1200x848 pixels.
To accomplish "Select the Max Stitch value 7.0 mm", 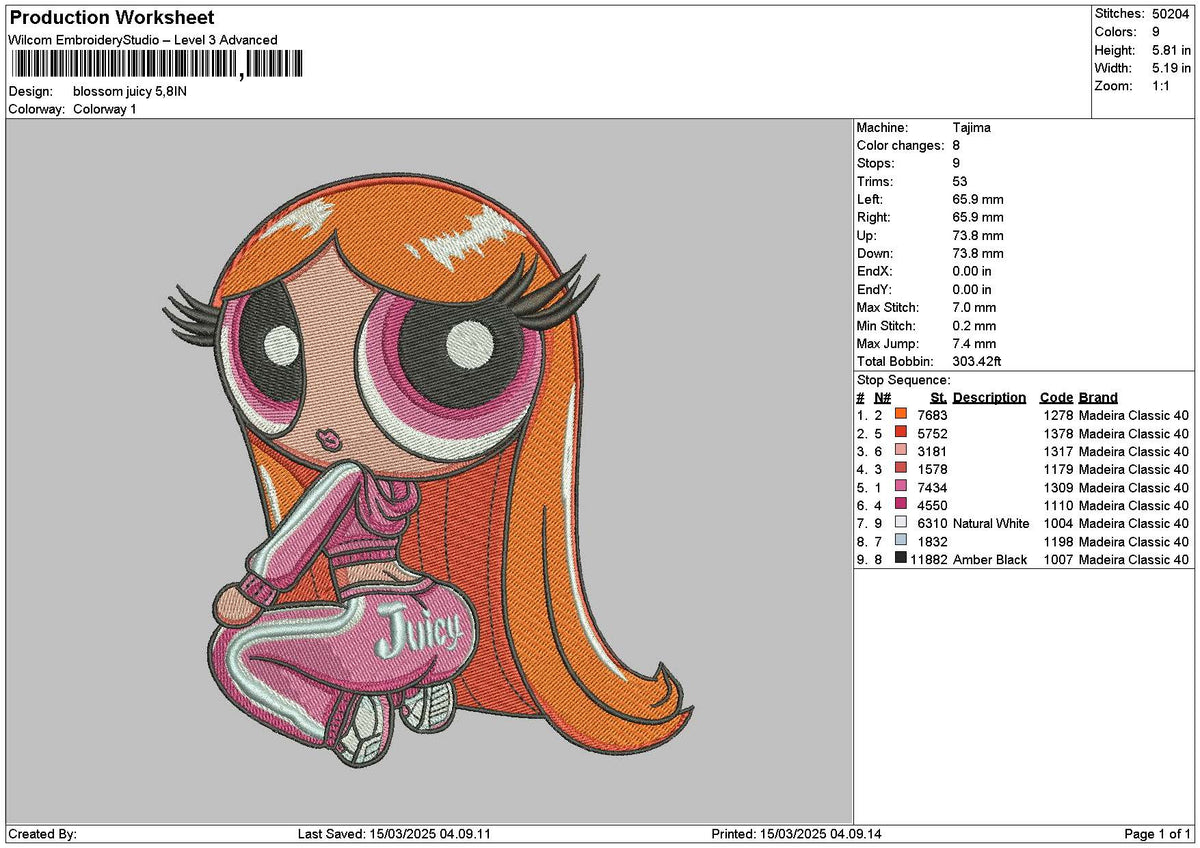I will click(975, 308).
